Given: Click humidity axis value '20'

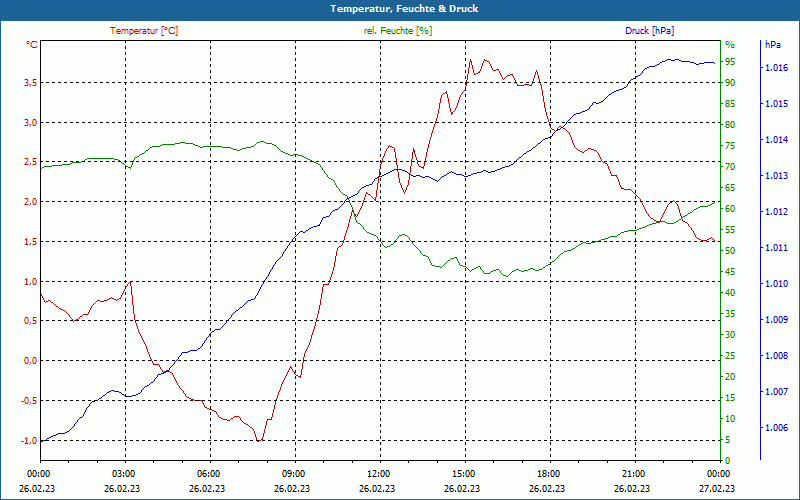Looking at the screenshot, I should coord(730,377).
